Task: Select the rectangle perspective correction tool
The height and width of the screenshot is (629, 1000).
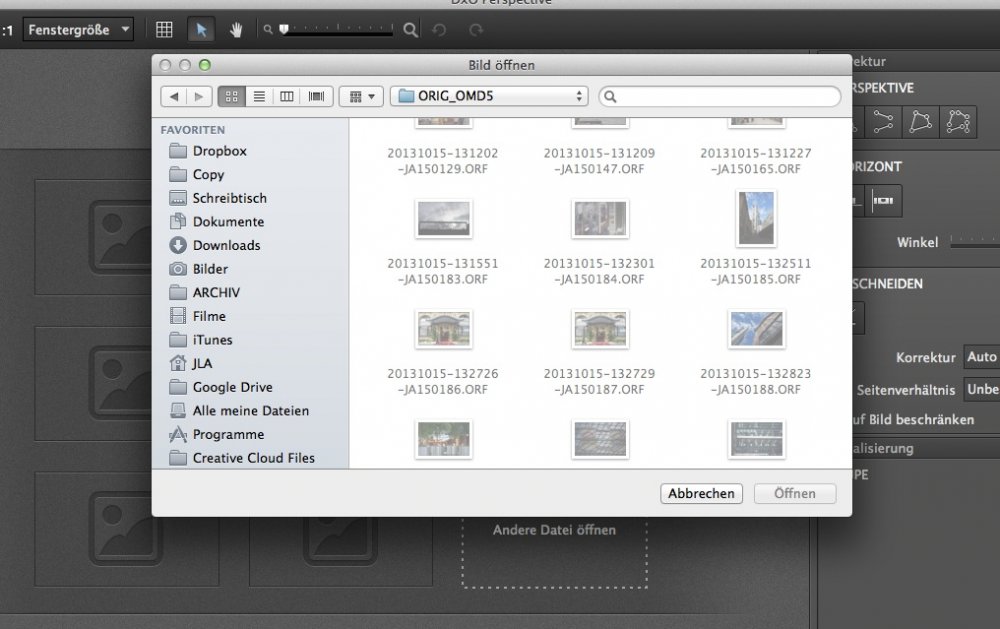Action: 920,122
